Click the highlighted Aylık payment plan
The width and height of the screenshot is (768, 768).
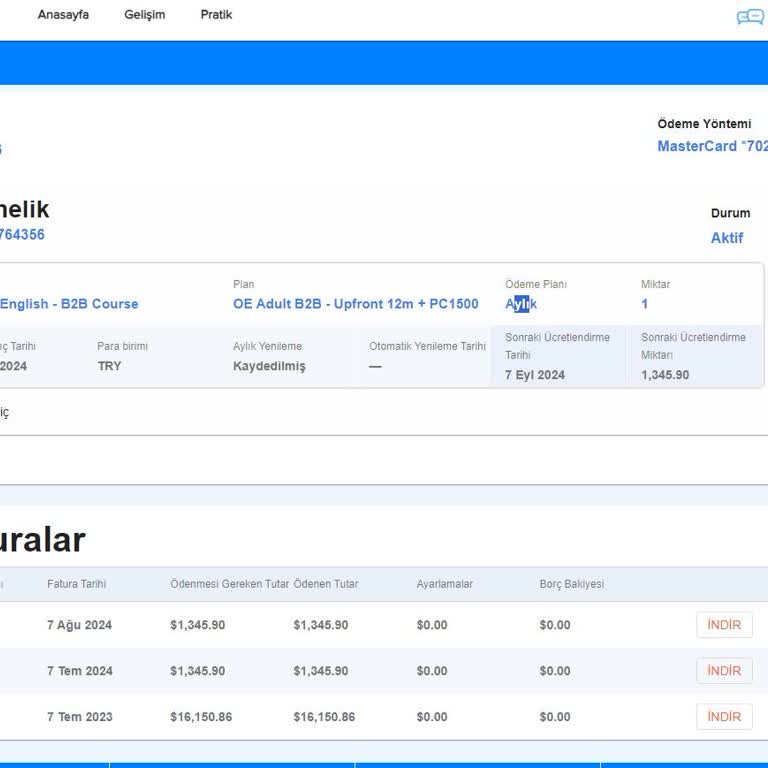[521, 304]
